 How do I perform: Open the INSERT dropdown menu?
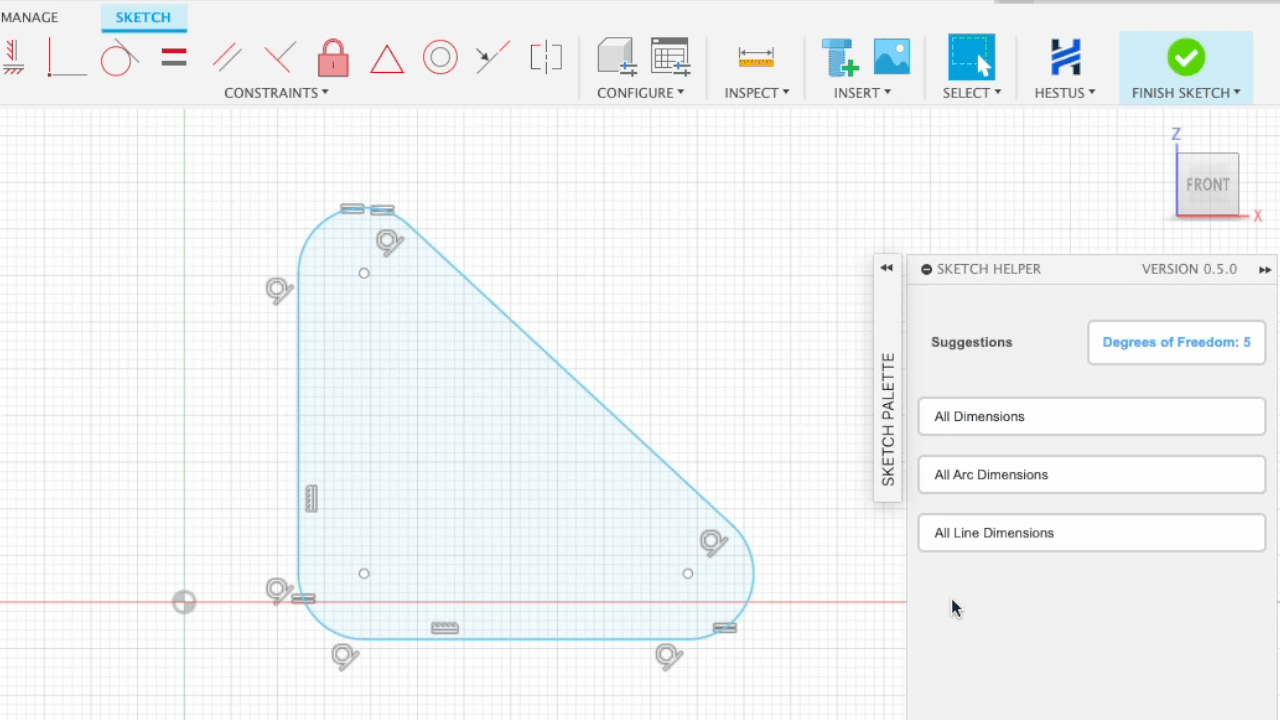[x=862, y=93]
